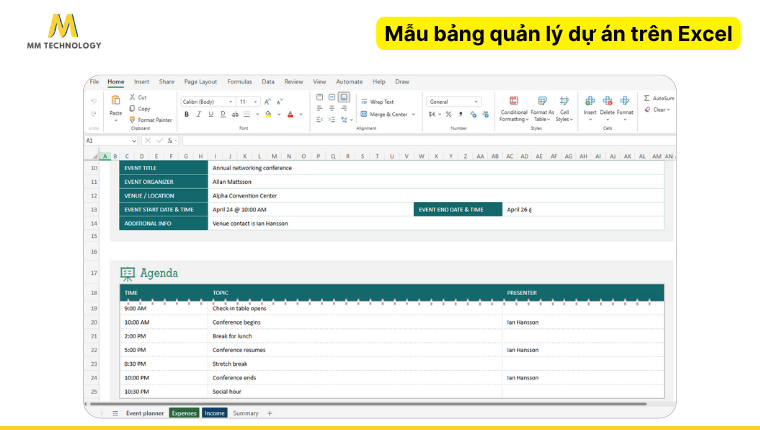Click into the formula bar input
Image resolution: width=760 pixels, height=430 pixels.
click(x=429, y=141)
